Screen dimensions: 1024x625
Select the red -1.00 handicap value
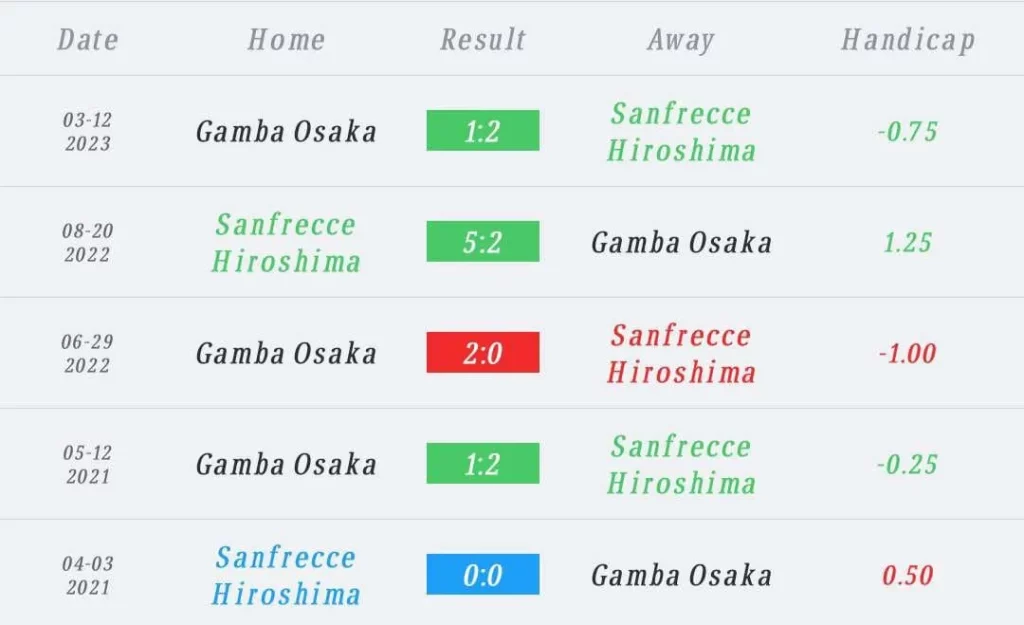(907, 354)
